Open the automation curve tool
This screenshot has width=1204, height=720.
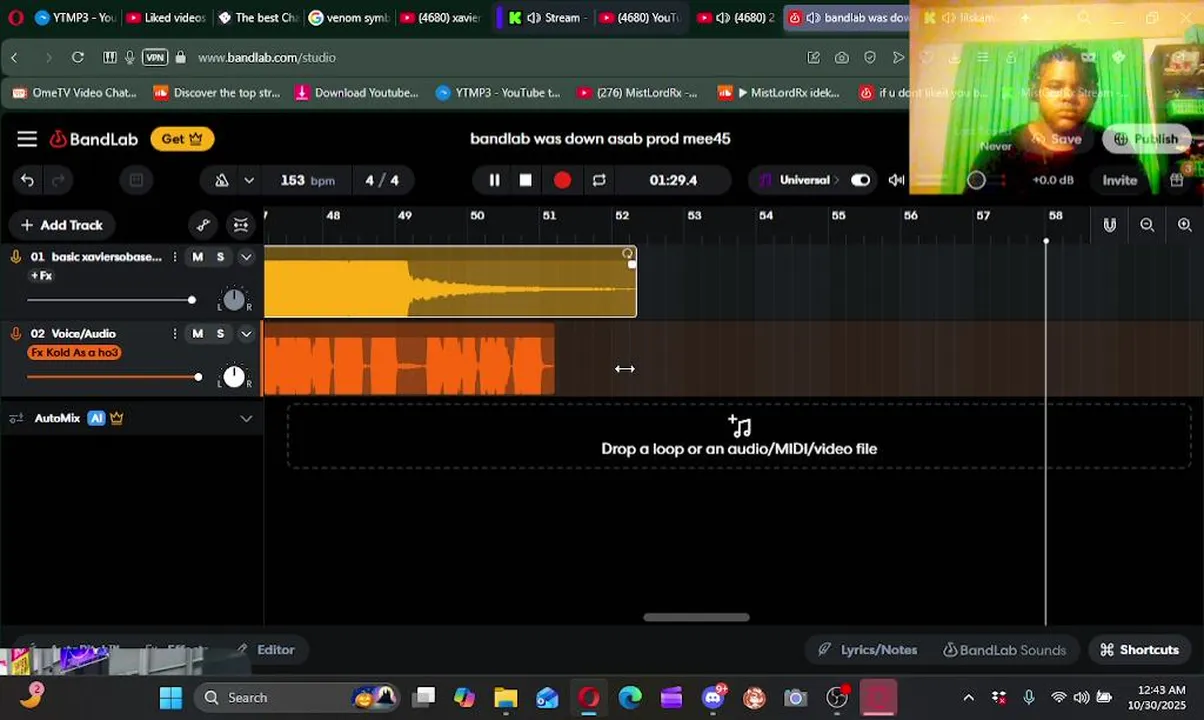point(204,225)
